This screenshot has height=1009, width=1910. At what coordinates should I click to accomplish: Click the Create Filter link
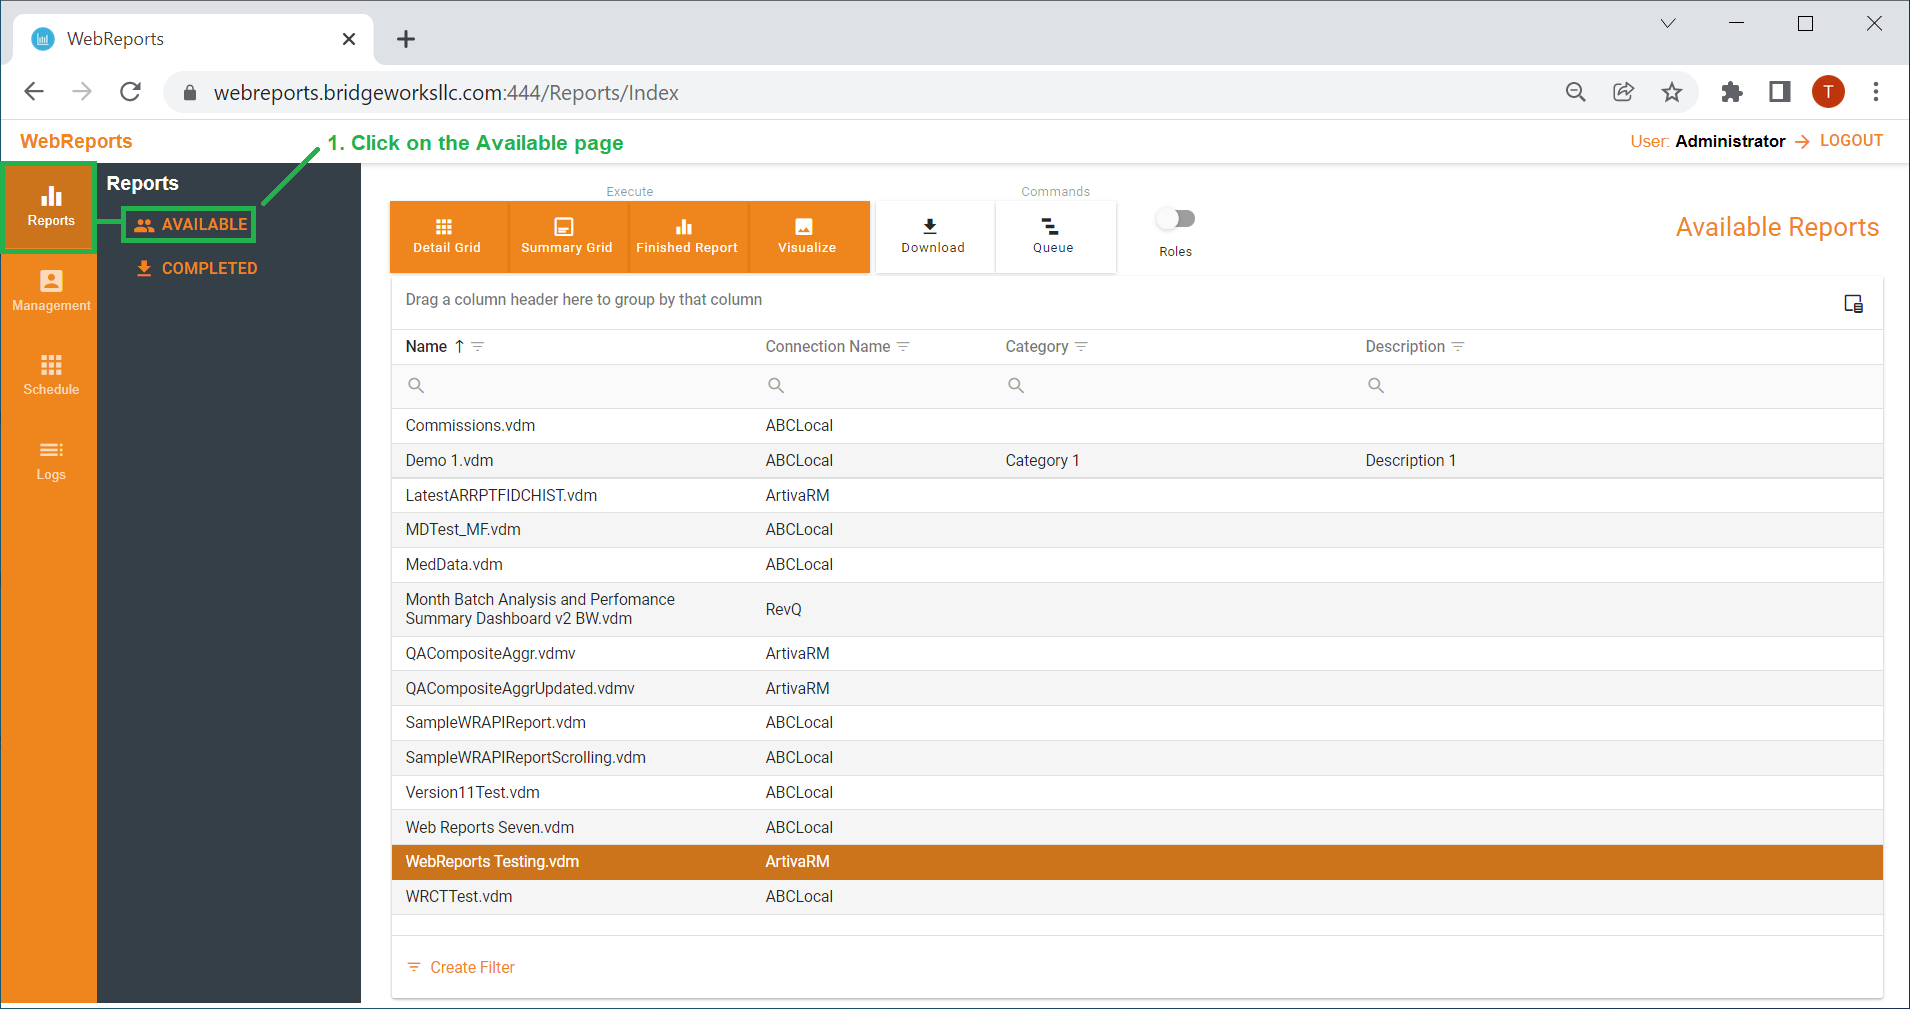point(461,967)
